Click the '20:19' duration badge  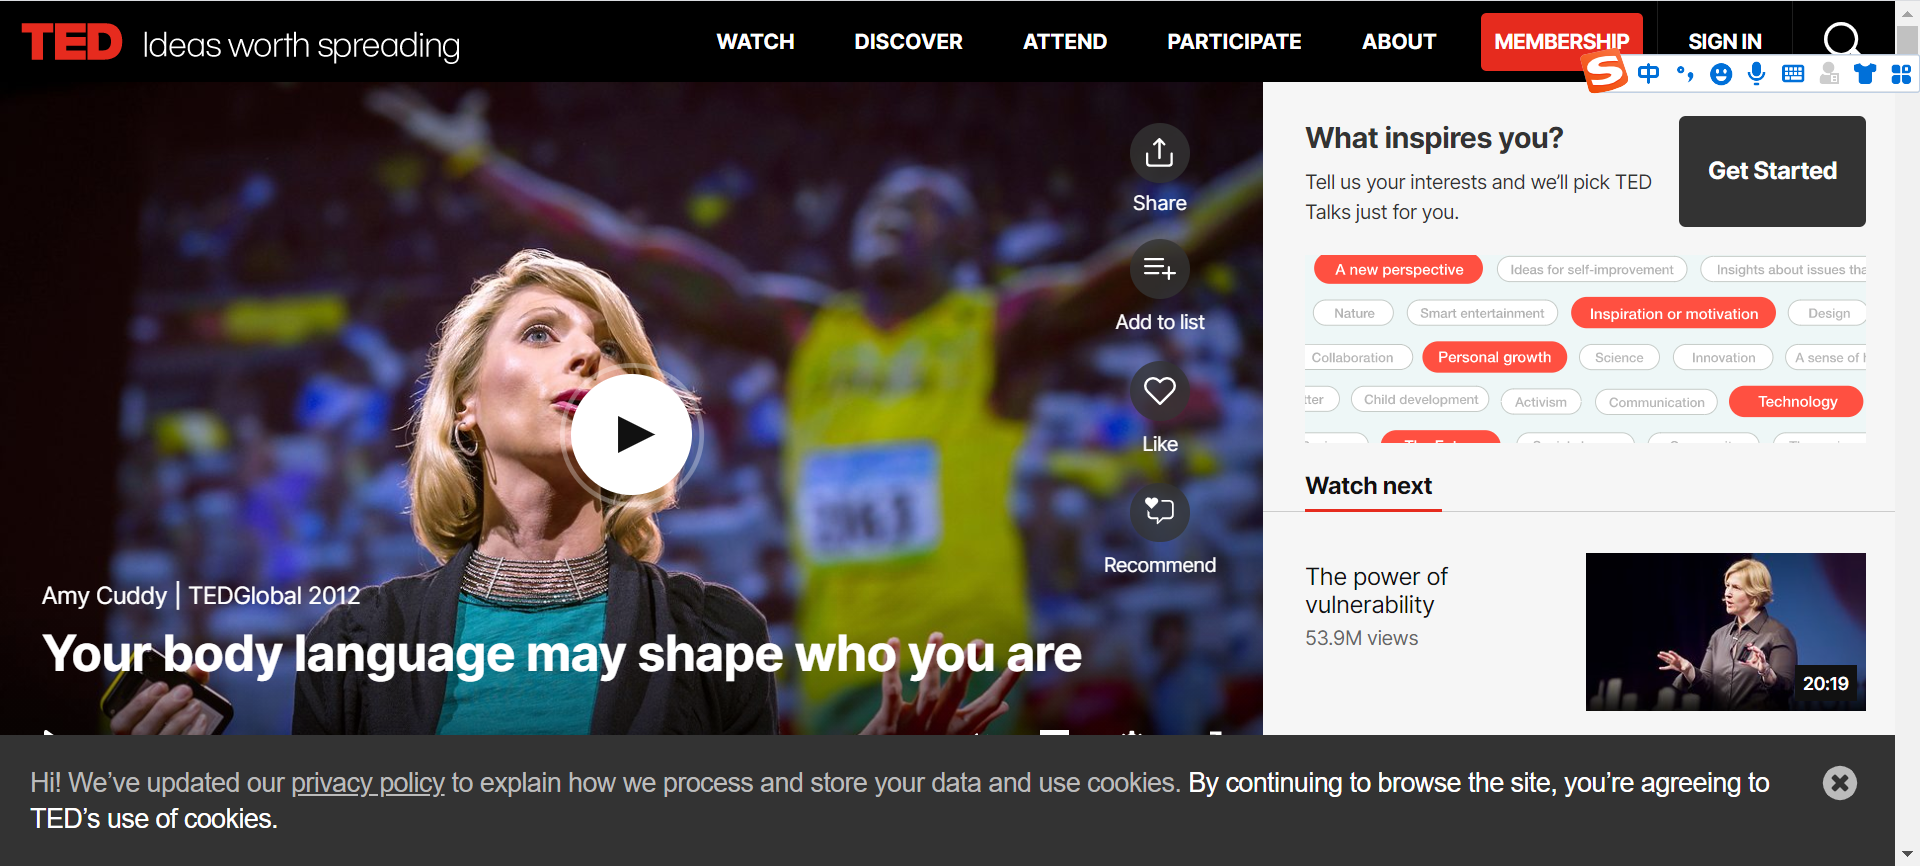tap(1825, 684)
